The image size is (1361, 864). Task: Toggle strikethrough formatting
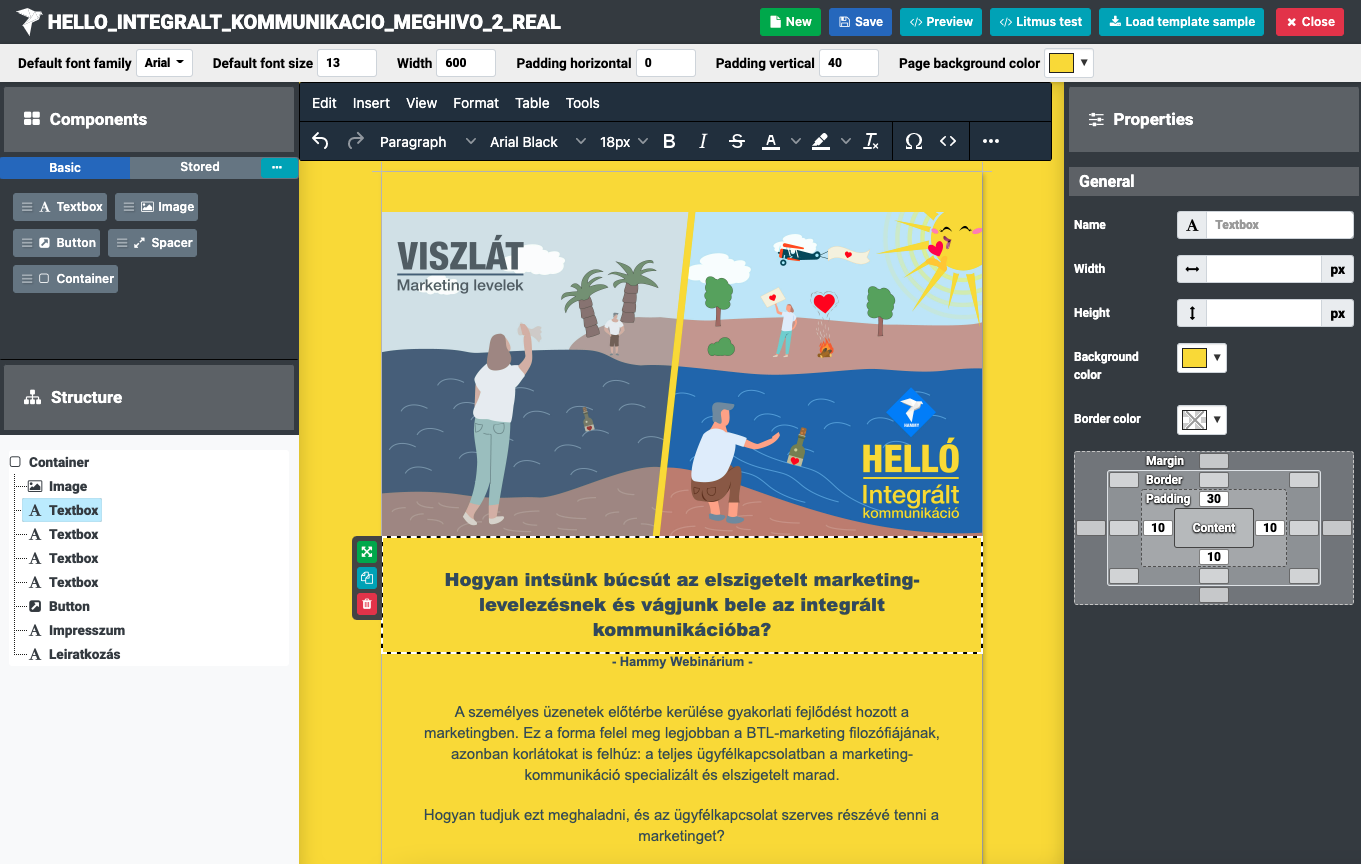[x=737, y=141]
